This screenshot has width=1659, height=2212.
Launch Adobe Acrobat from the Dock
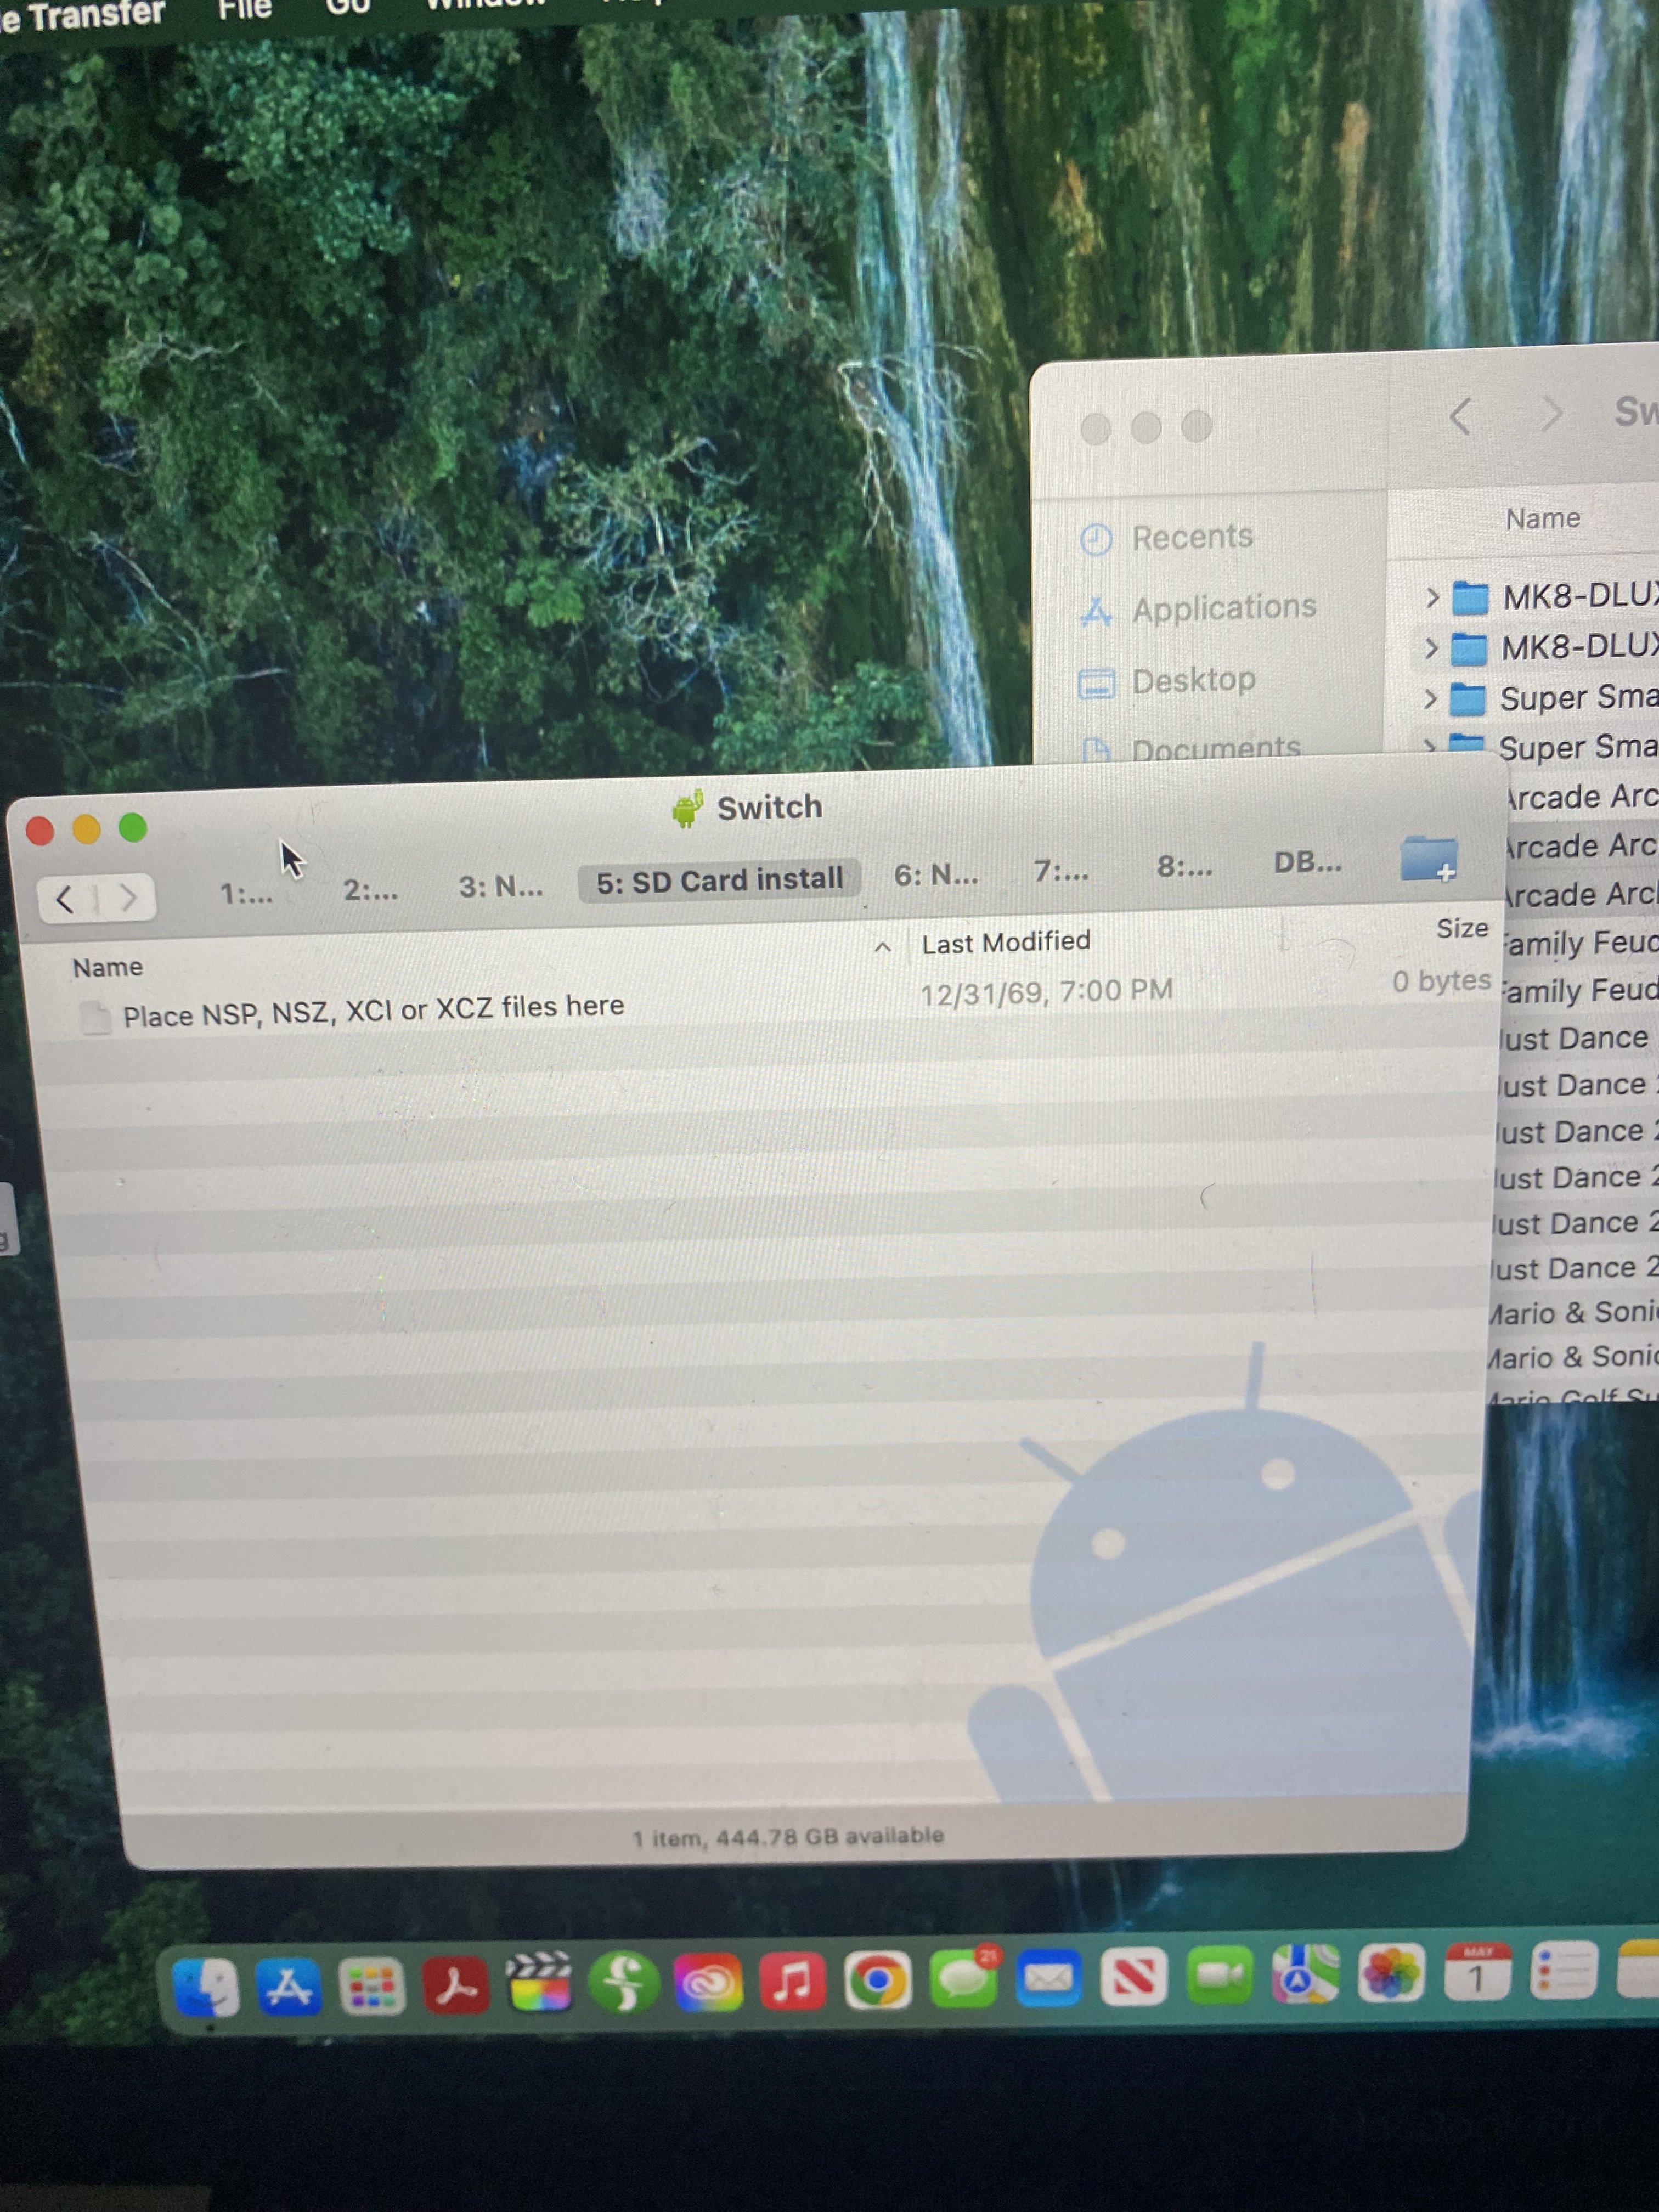coord(456,1984)
